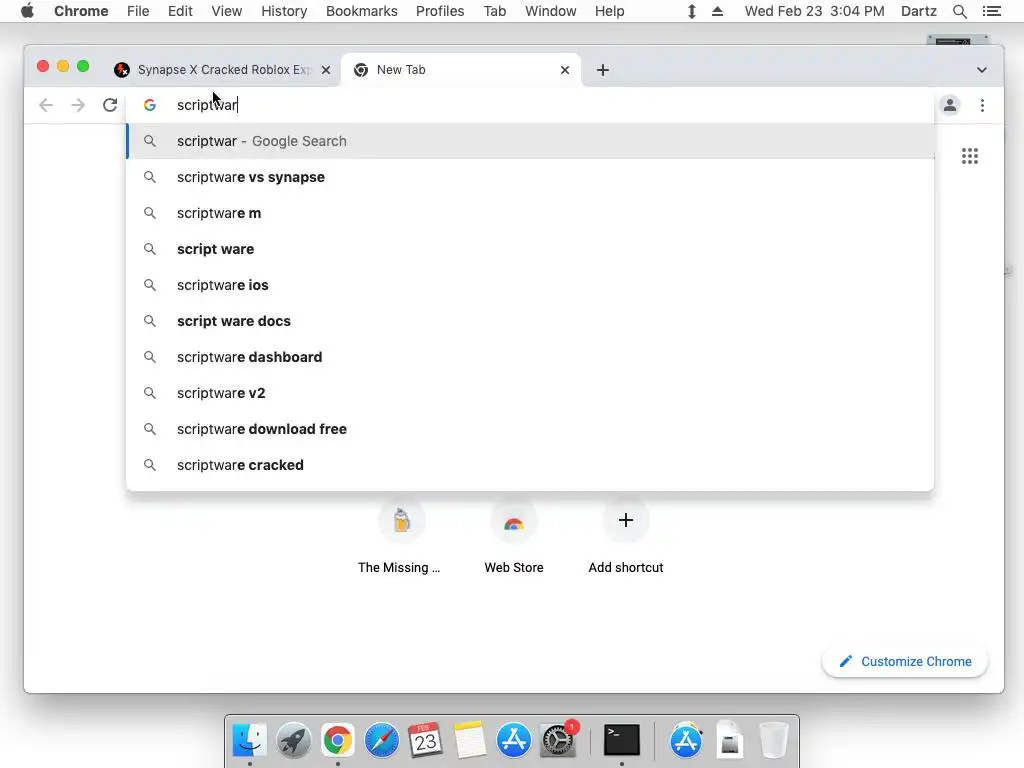Choose 'scriptwar - Google Search' suggestion
The width and height of the screenshot is (1024, 768).
tap(530, 141)
